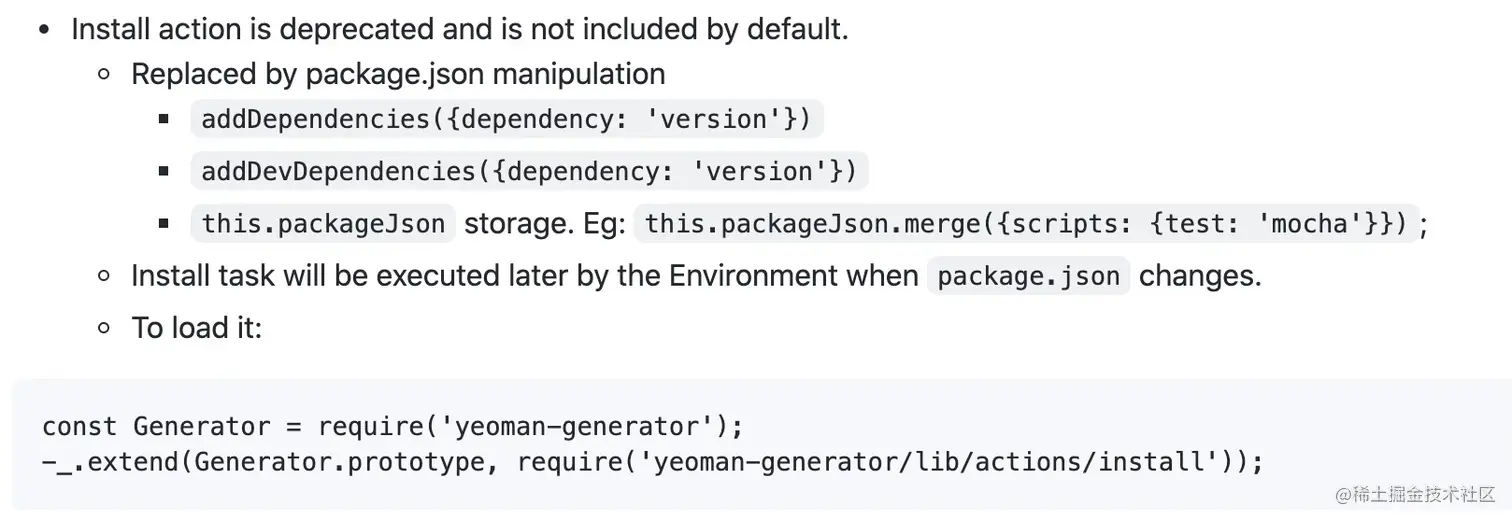The image size is (1512, 521).
Task: Click the package.json inline code badge
Action: point(1028,275)
